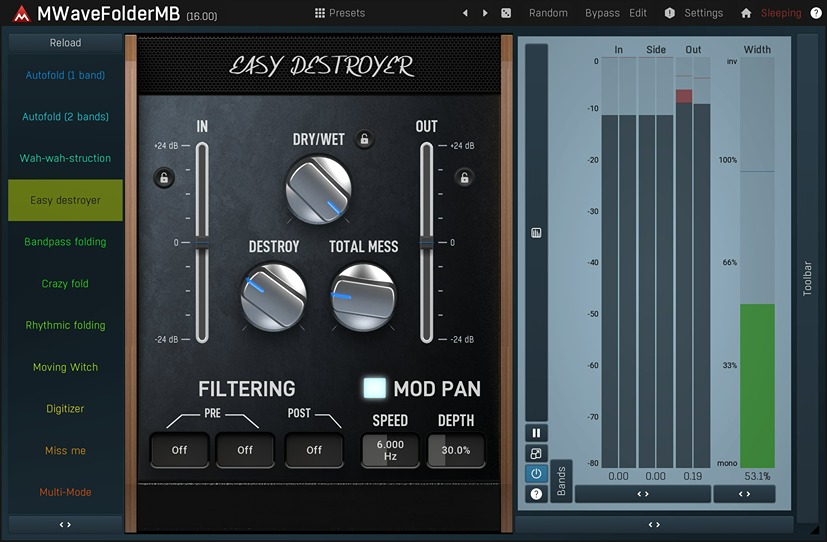The width and height of the screenshot is (827, 542).
Task: Click the help question mark at top right
Action: pyautogui.click(x=816, y=13)
